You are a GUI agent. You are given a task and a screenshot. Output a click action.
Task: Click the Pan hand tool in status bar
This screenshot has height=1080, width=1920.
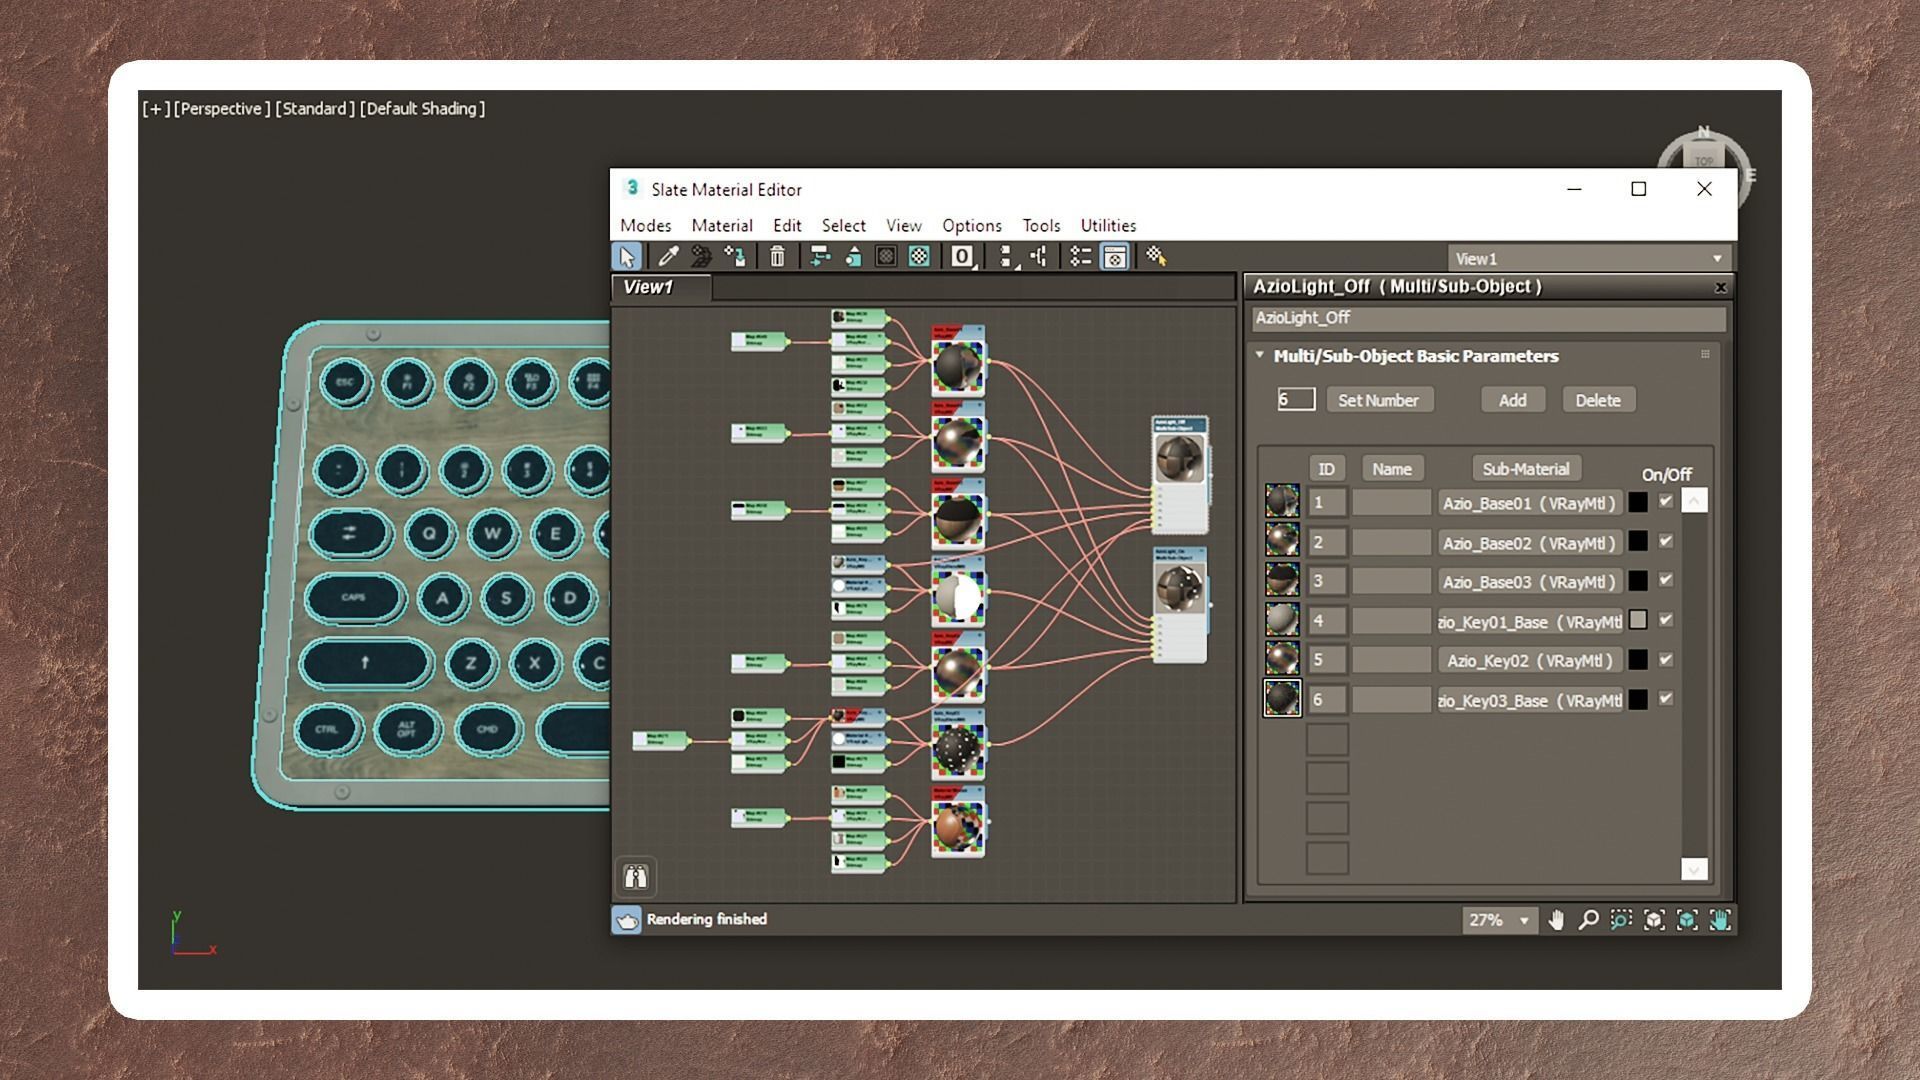1556,920
